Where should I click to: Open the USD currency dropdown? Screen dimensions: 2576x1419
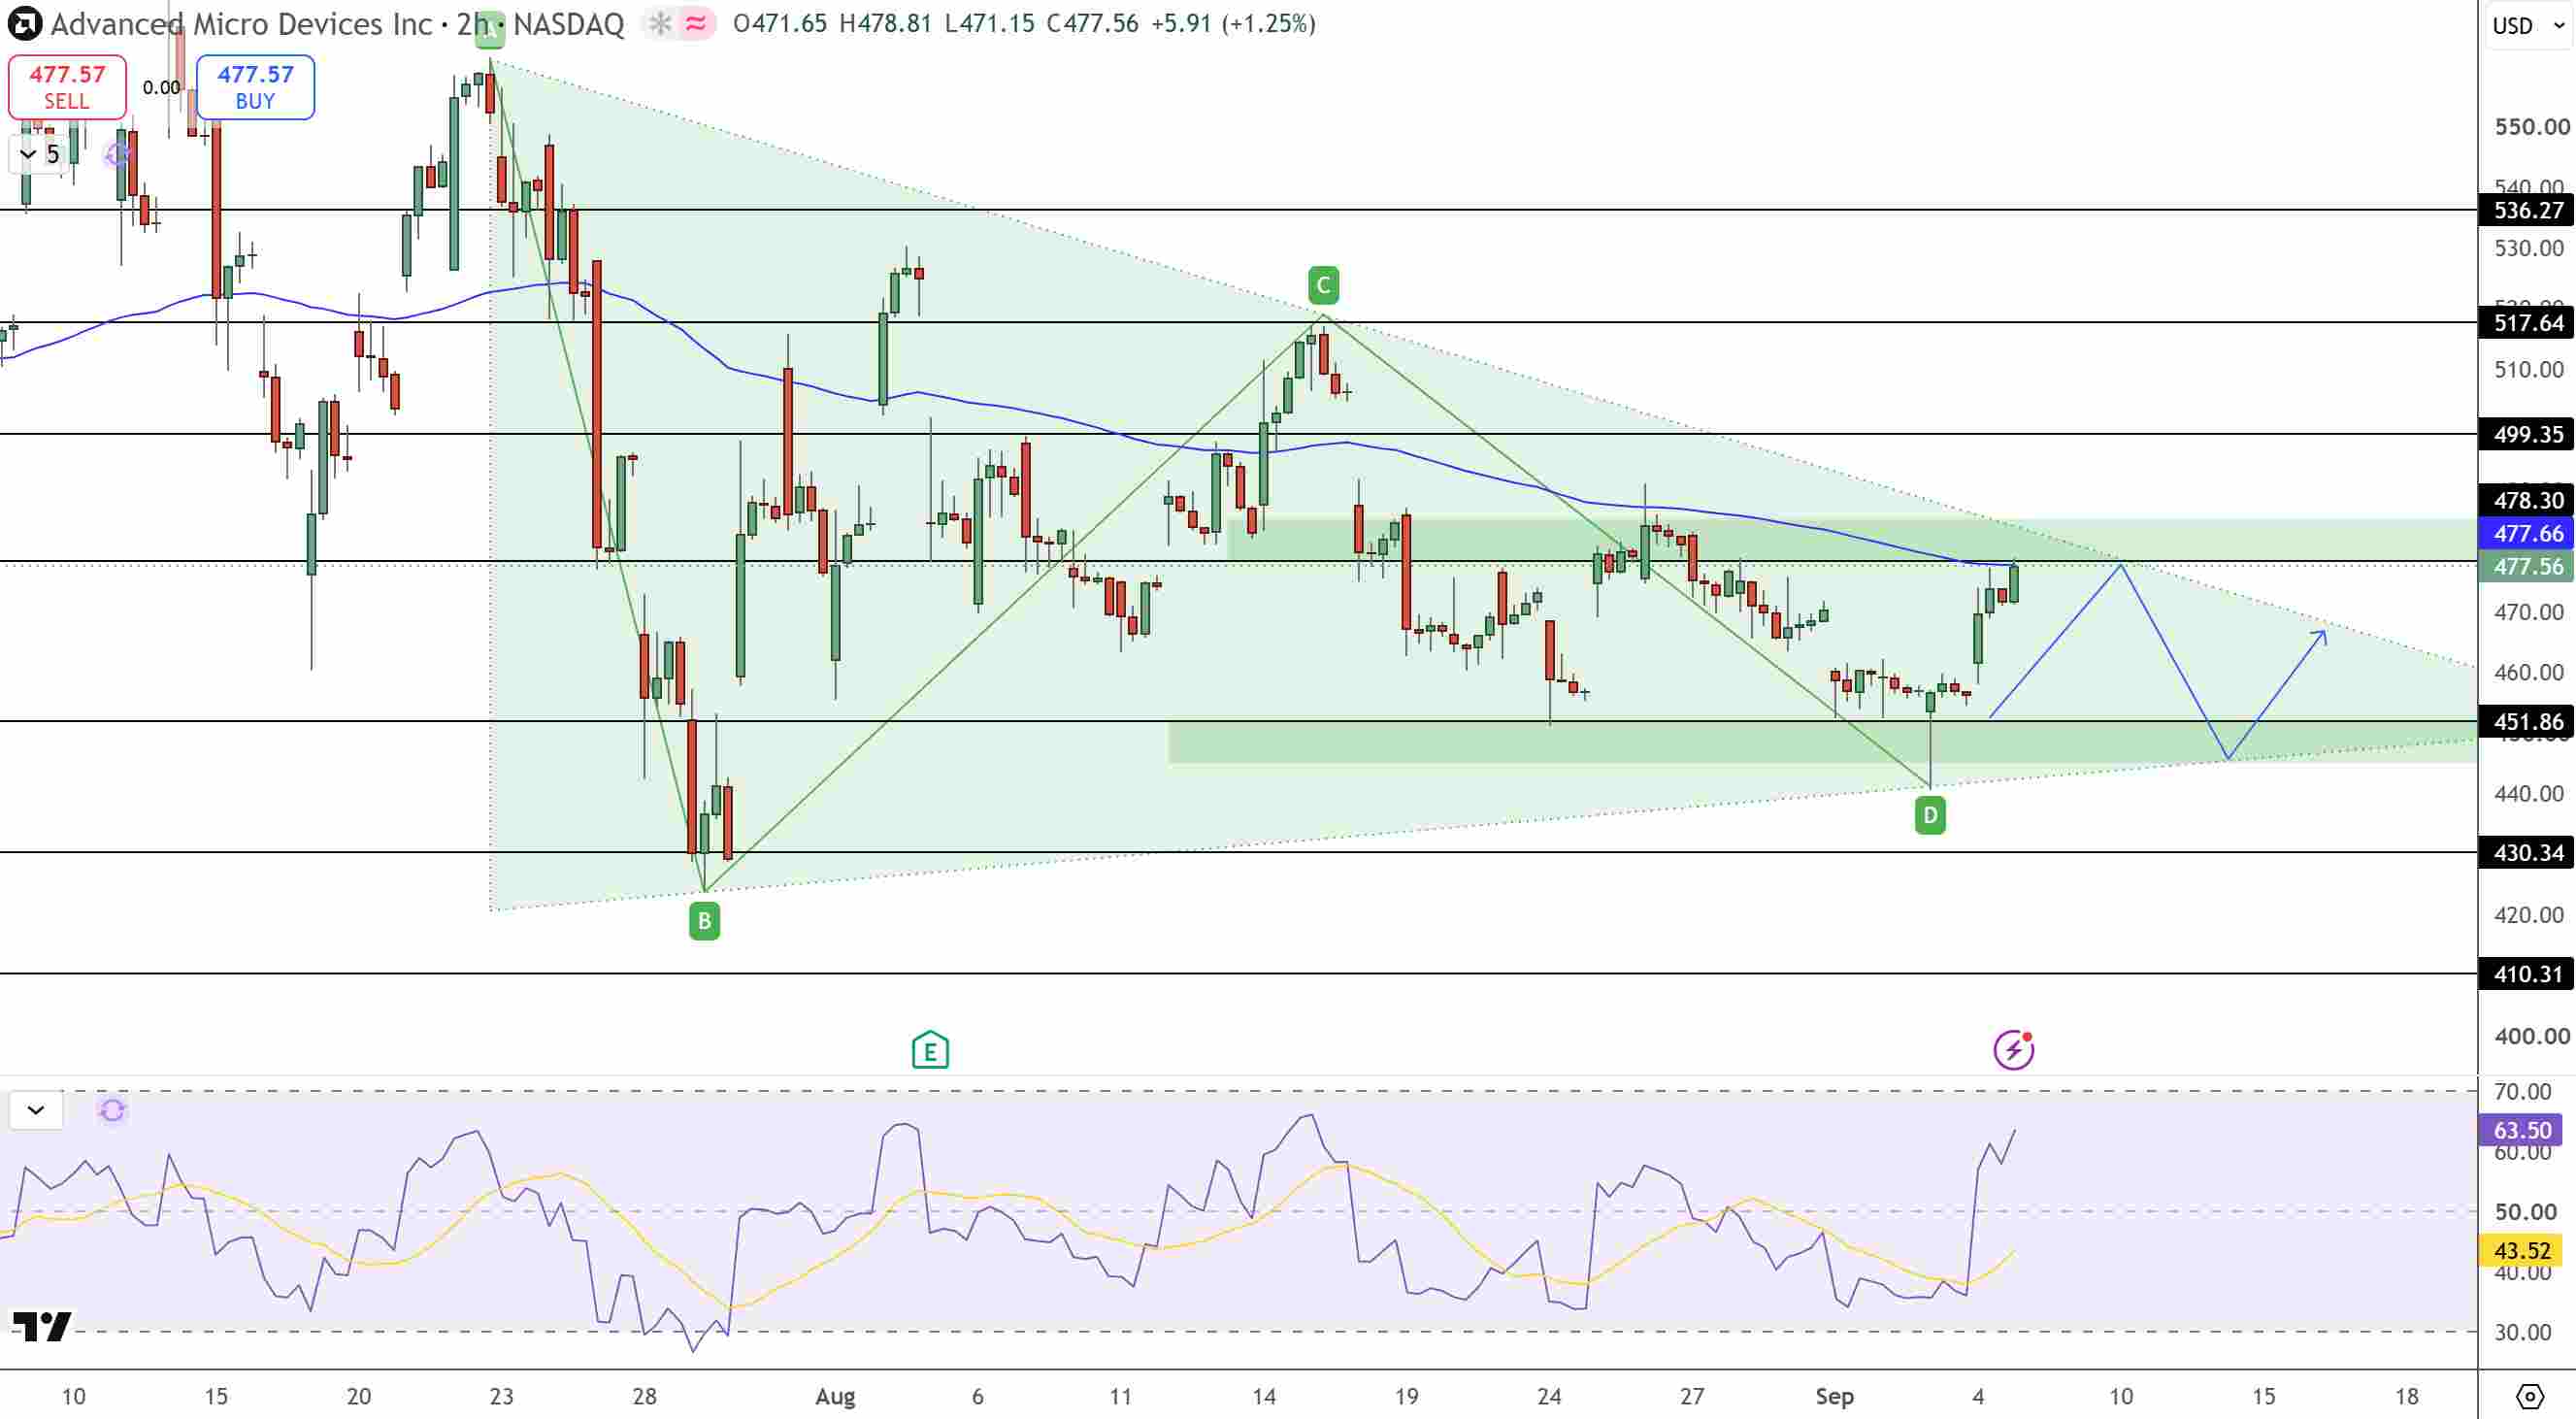pos(2528,25)
